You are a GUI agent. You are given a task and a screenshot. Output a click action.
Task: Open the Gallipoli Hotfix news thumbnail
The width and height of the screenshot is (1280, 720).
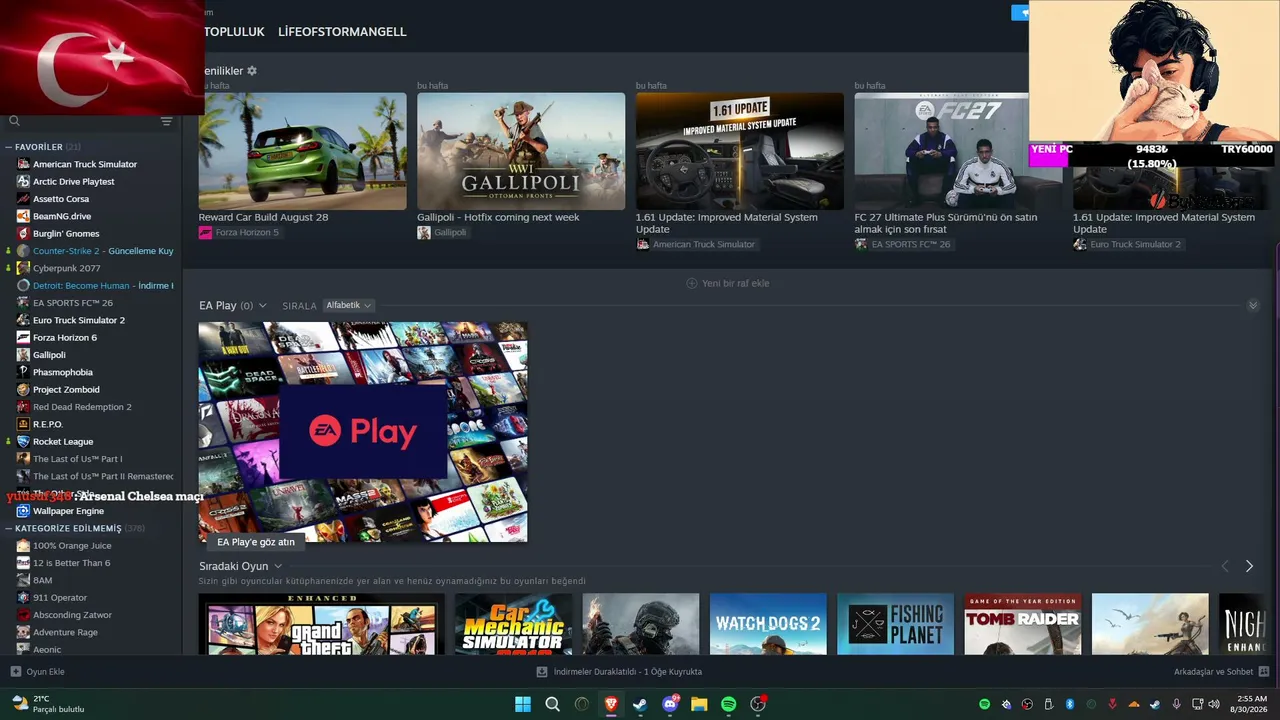tap(521, 151)
